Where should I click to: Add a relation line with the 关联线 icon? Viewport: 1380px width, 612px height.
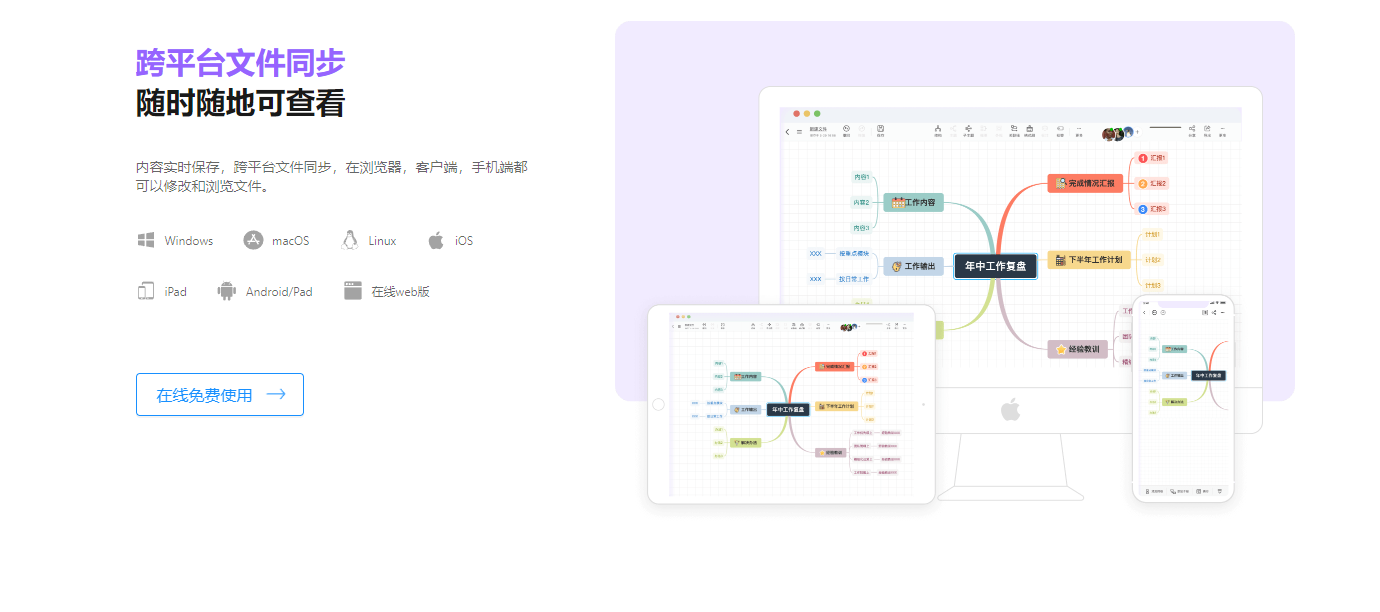coord(1014,129)
